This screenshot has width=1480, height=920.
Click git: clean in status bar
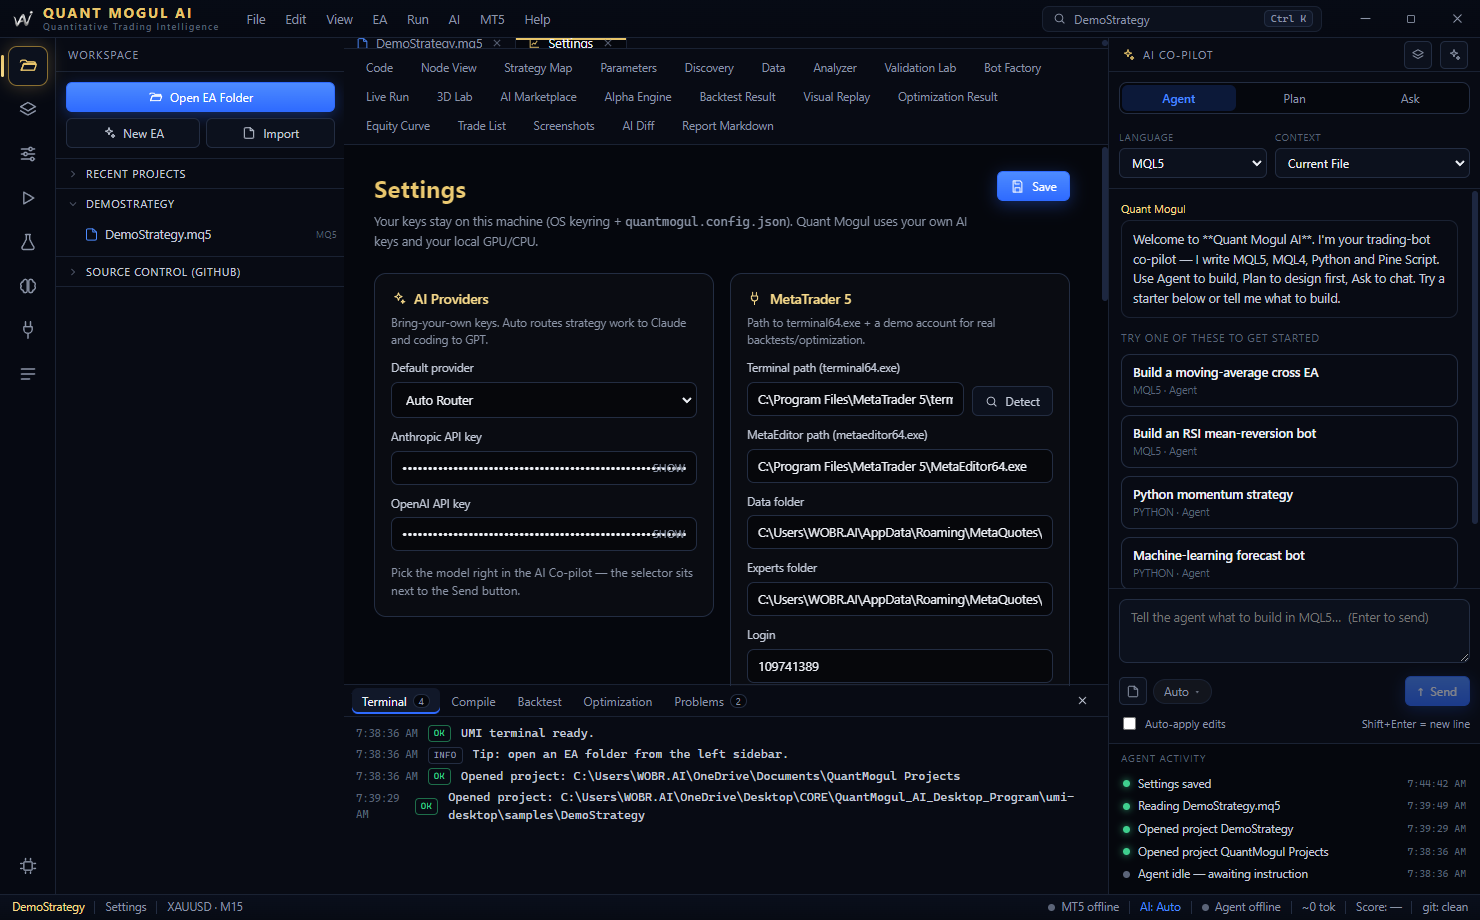pyautogui.click(x=1445, y=907)
